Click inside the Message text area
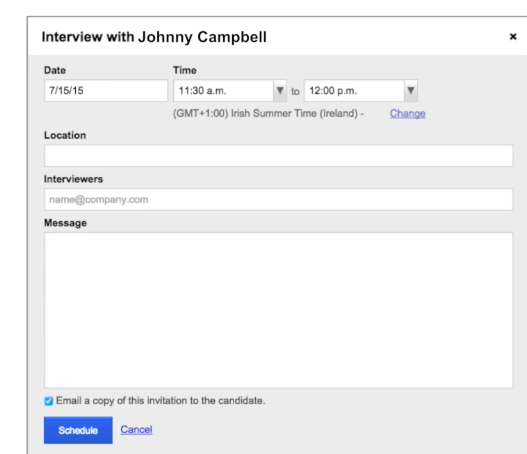The image size is (527, 454). 278,310
